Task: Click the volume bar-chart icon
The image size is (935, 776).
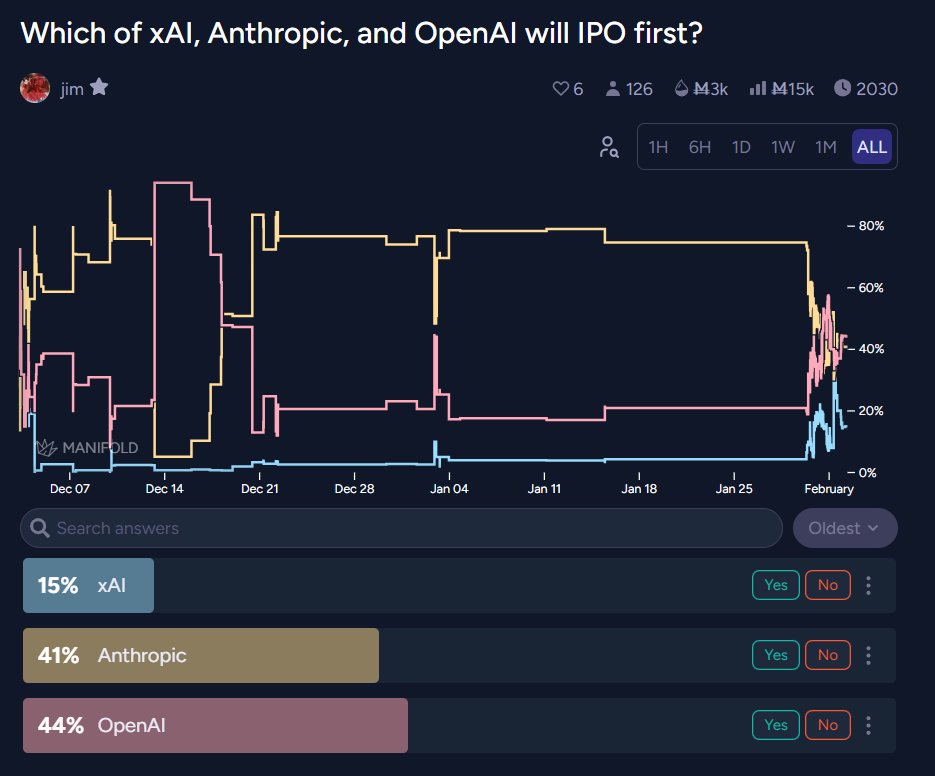Action: point(757,89)
